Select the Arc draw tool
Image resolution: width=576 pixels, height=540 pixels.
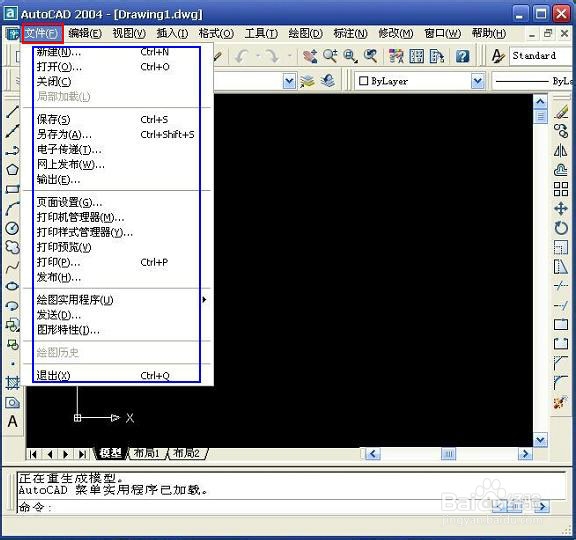pos(12,209)
